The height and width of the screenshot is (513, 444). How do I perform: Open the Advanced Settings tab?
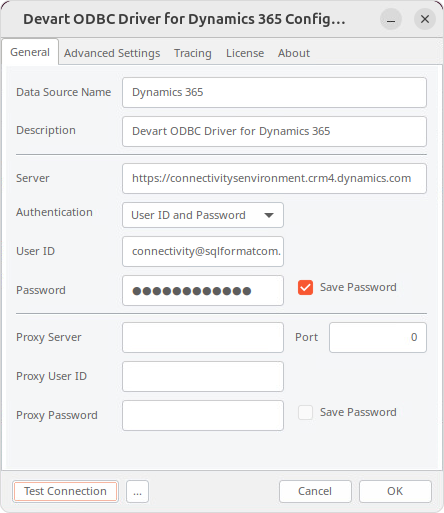[112, 53]
